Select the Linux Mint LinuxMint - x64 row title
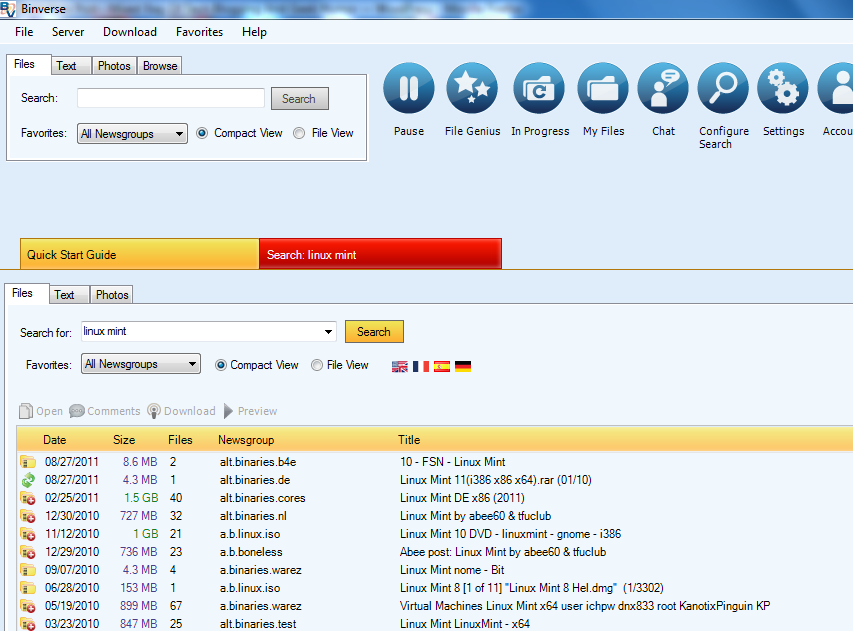Screen dimensions: 853x631 [x=465, y=624]
